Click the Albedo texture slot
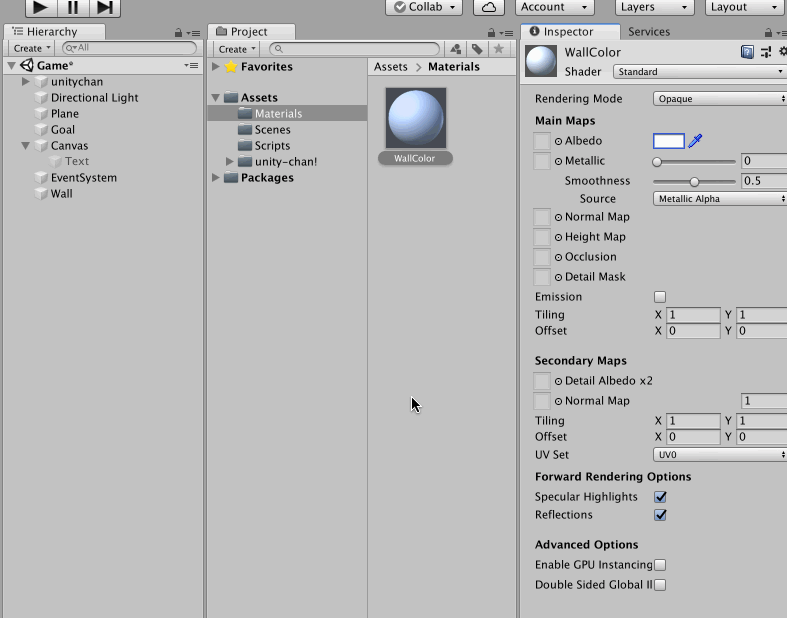The image size is (787, 618). (x=542, y=141)
